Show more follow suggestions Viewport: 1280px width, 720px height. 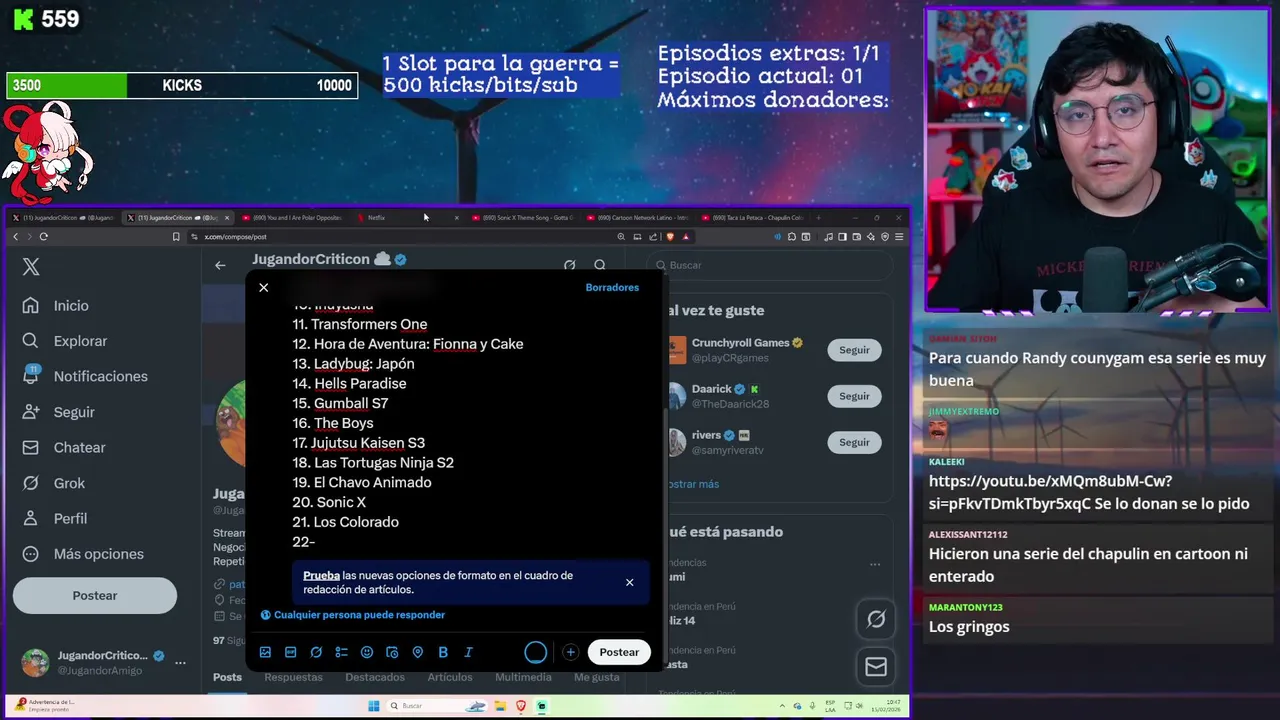coord(693,484)
